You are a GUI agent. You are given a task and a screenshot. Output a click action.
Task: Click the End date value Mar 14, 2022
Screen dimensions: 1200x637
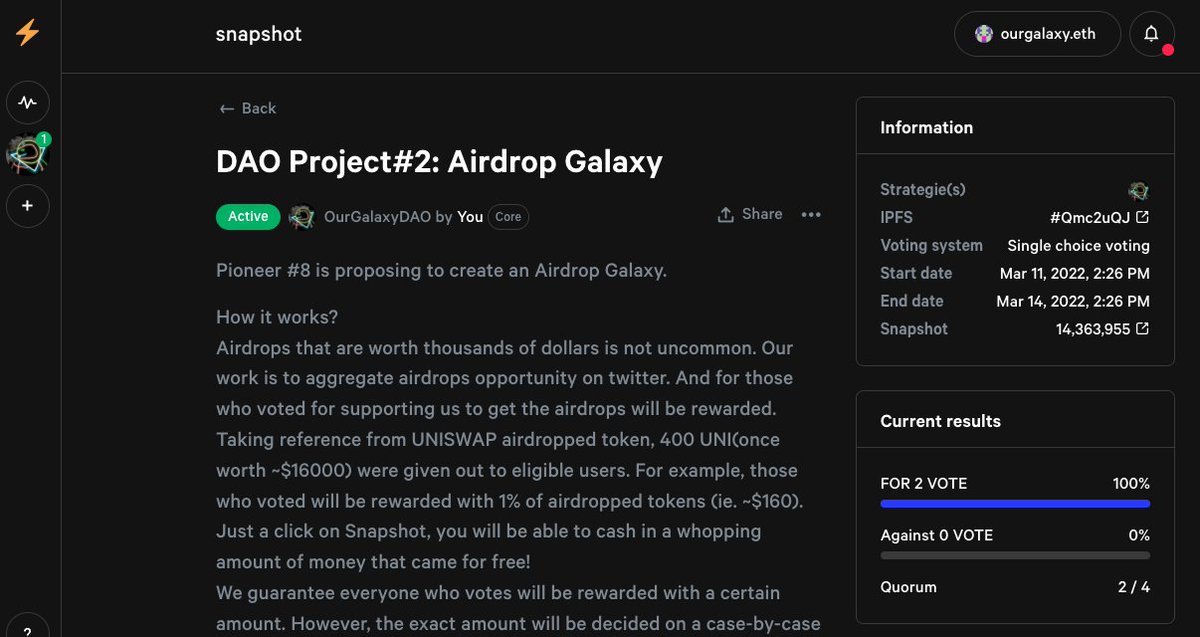pos(1073,301)
